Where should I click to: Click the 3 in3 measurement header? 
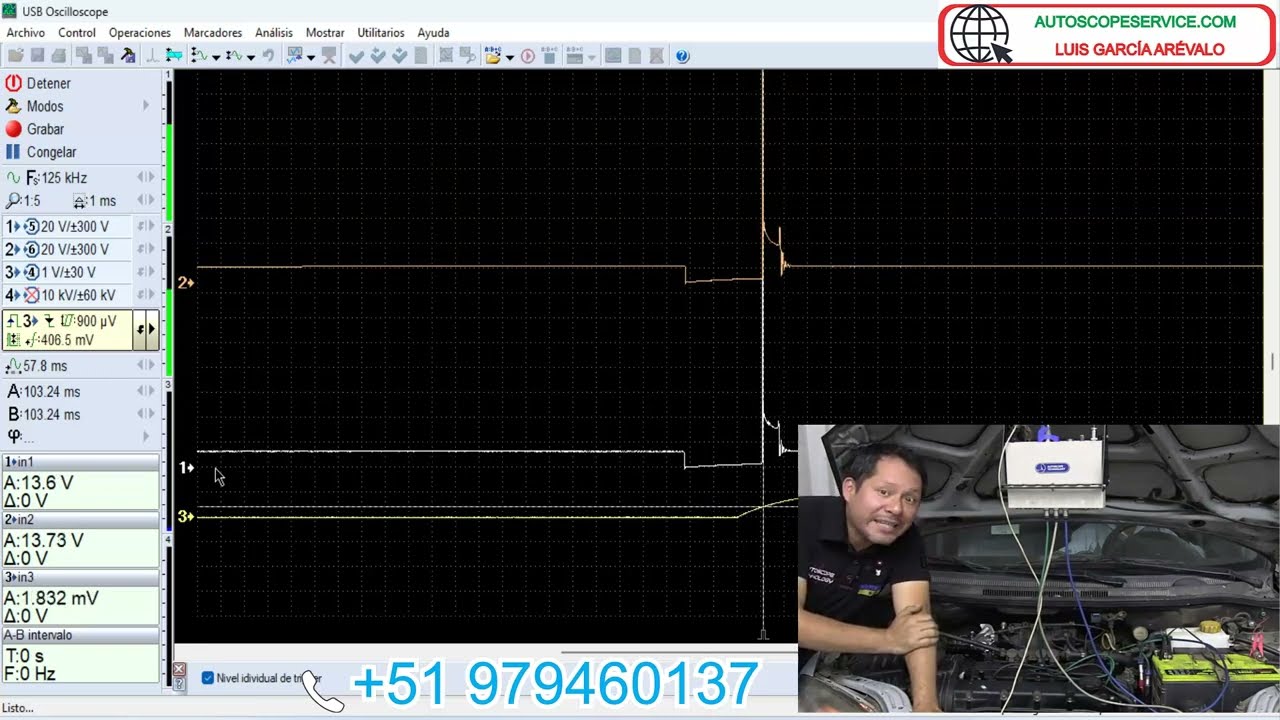(80, 577)
